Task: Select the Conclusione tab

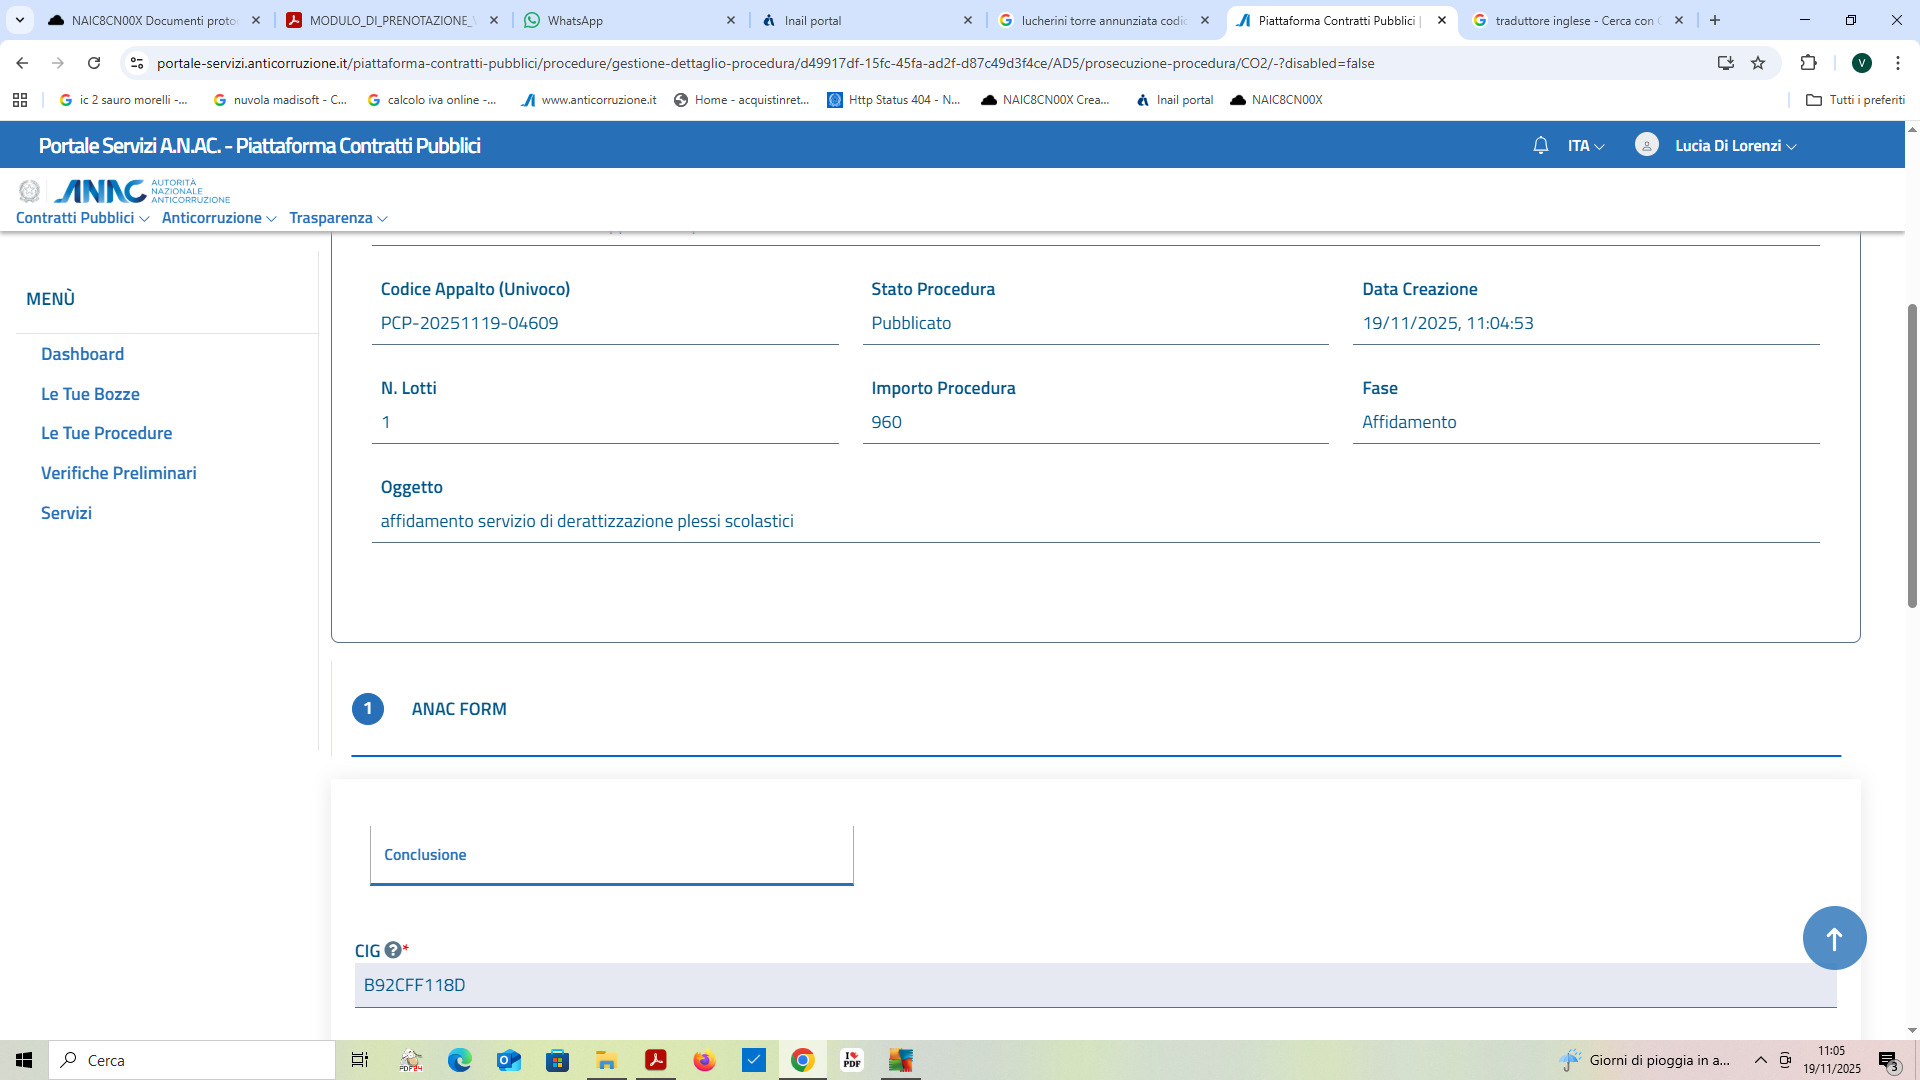Action: click(425, 855)
